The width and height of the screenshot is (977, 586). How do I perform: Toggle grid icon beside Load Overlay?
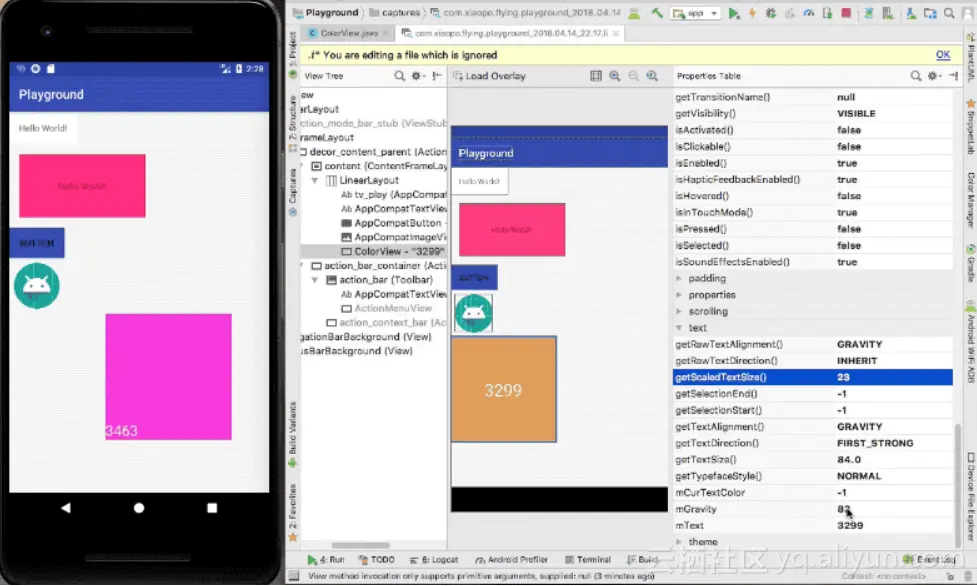(x=596, y=76)
